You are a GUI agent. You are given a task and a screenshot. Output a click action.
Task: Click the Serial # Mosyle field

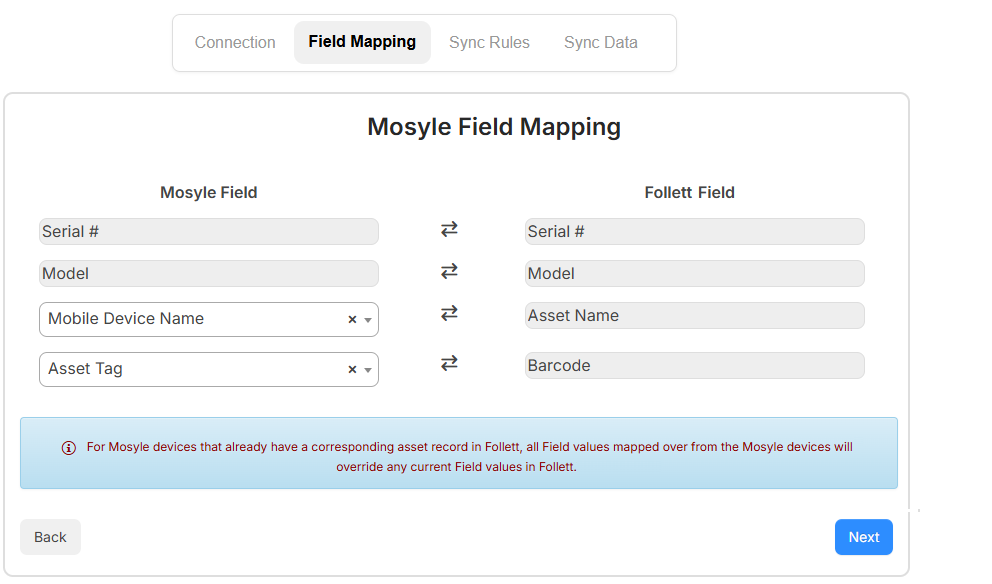[208, 231]
